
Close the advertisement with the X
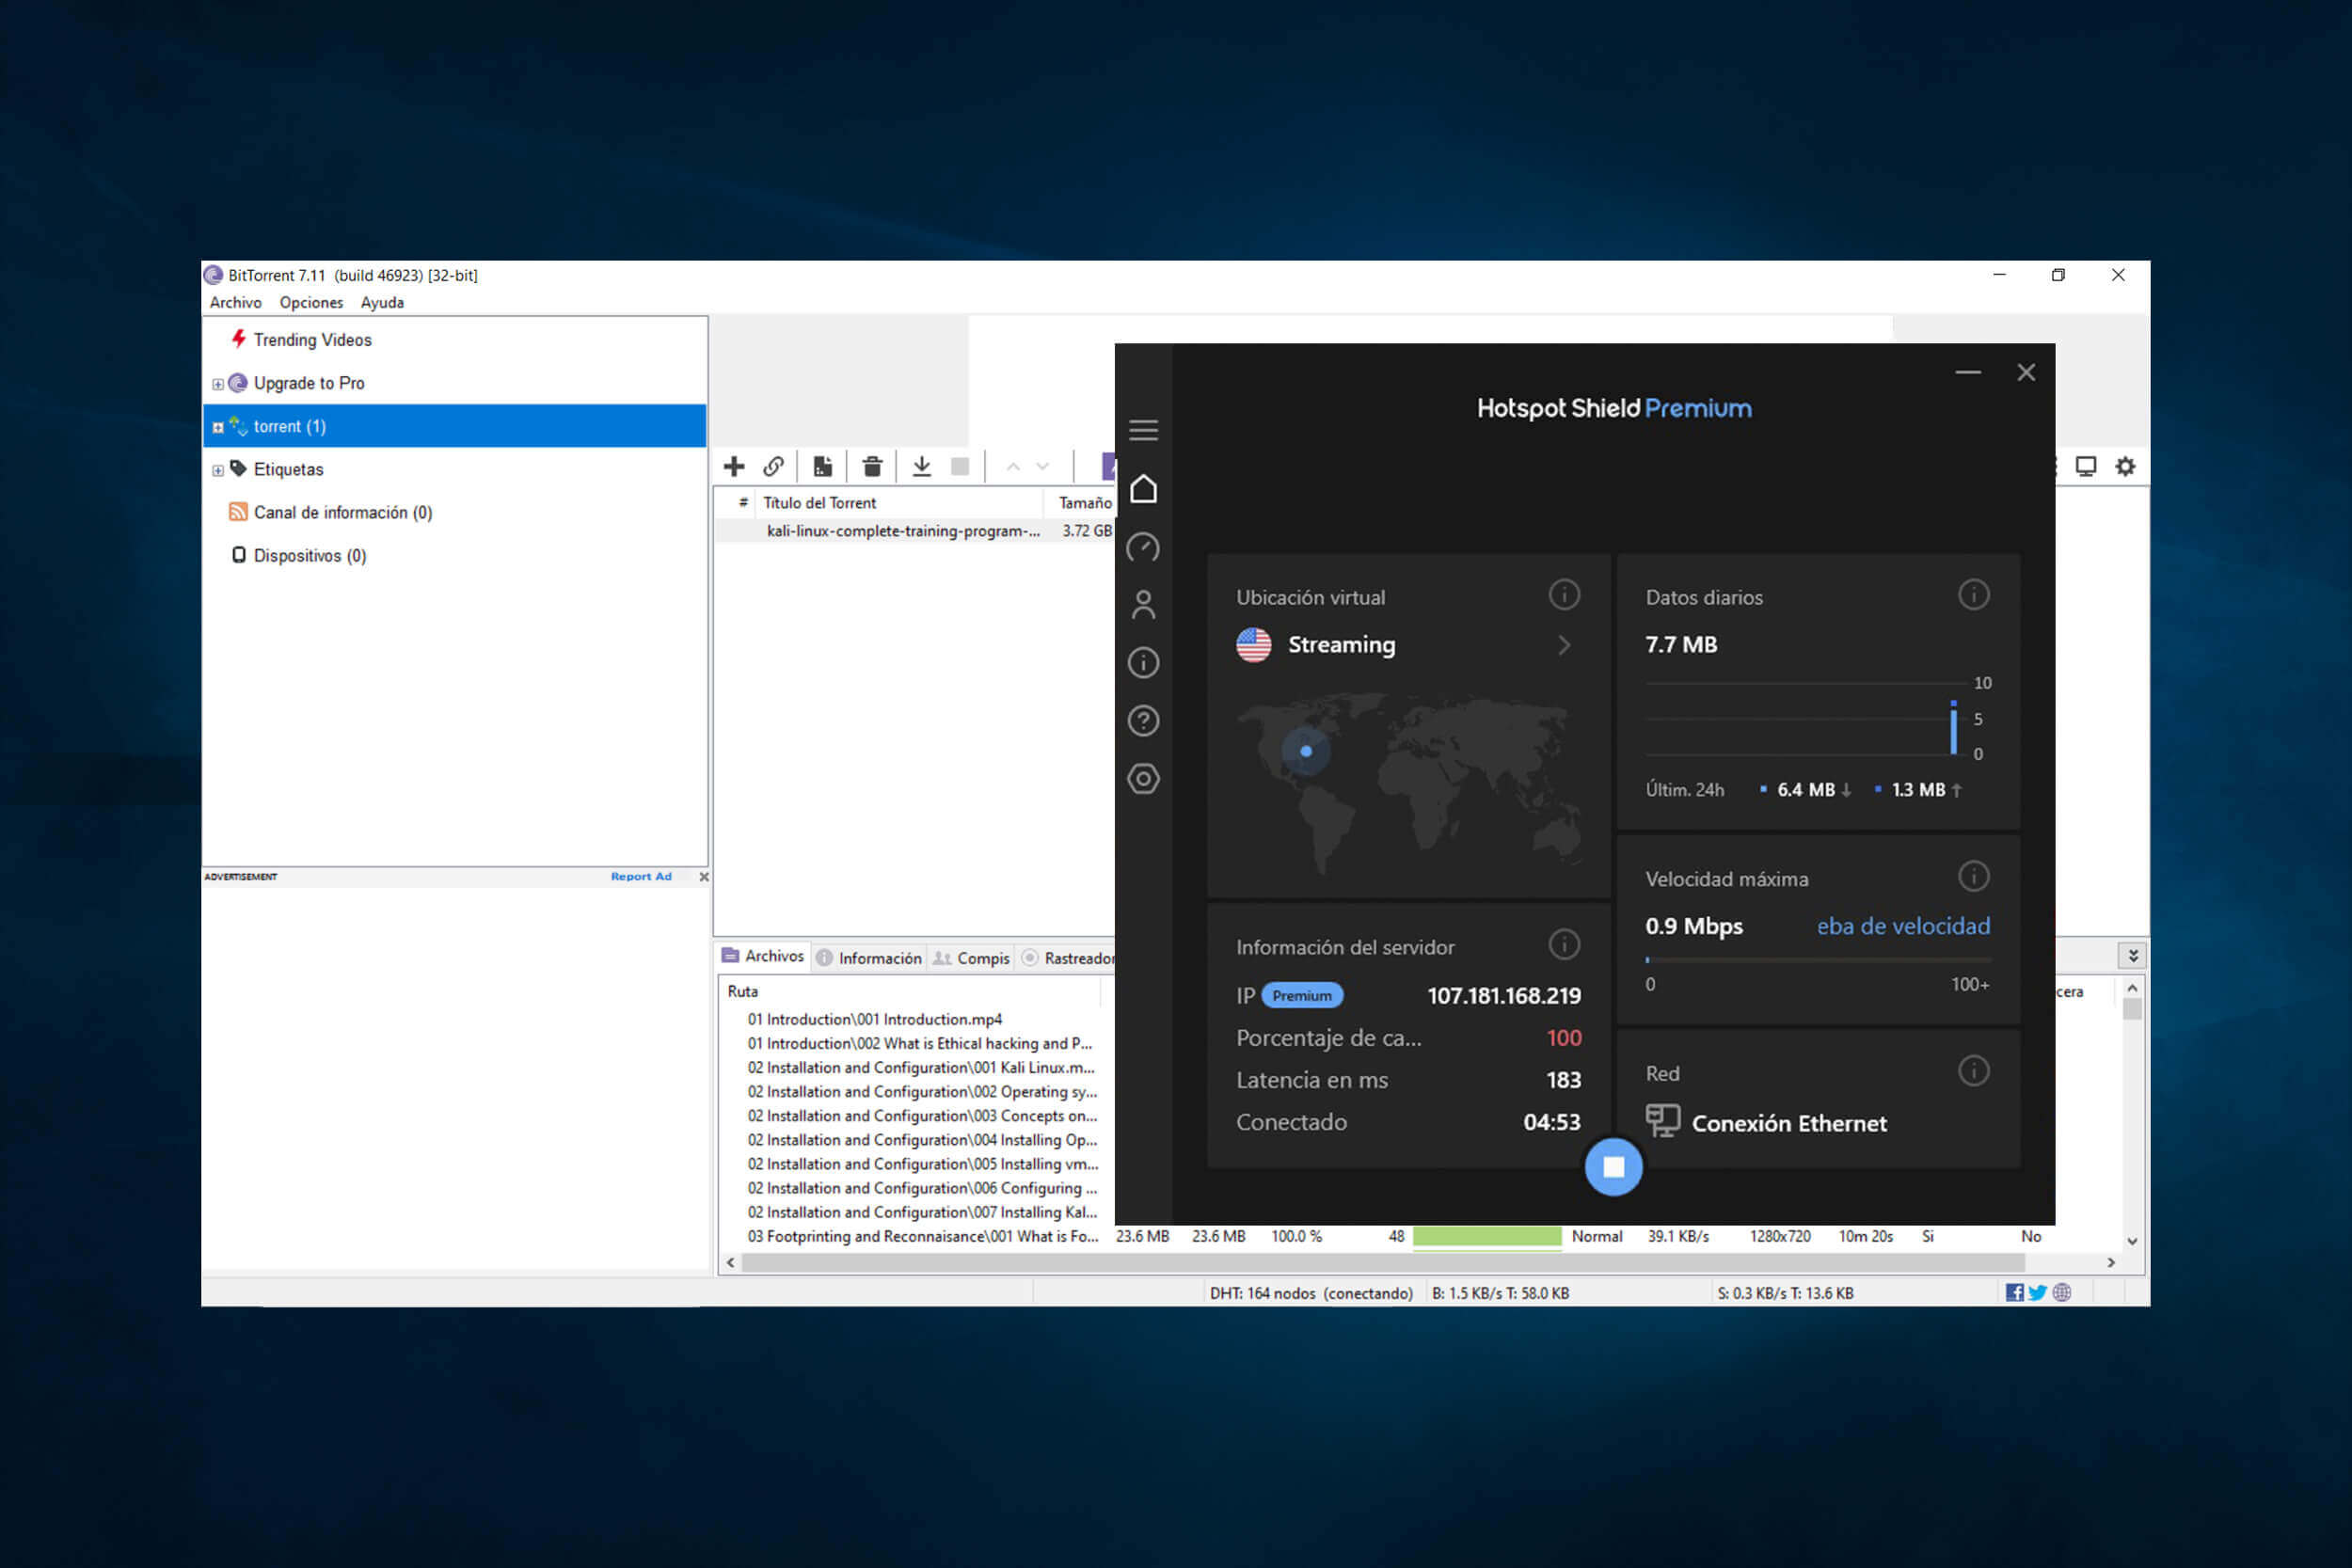click(704, 876)
